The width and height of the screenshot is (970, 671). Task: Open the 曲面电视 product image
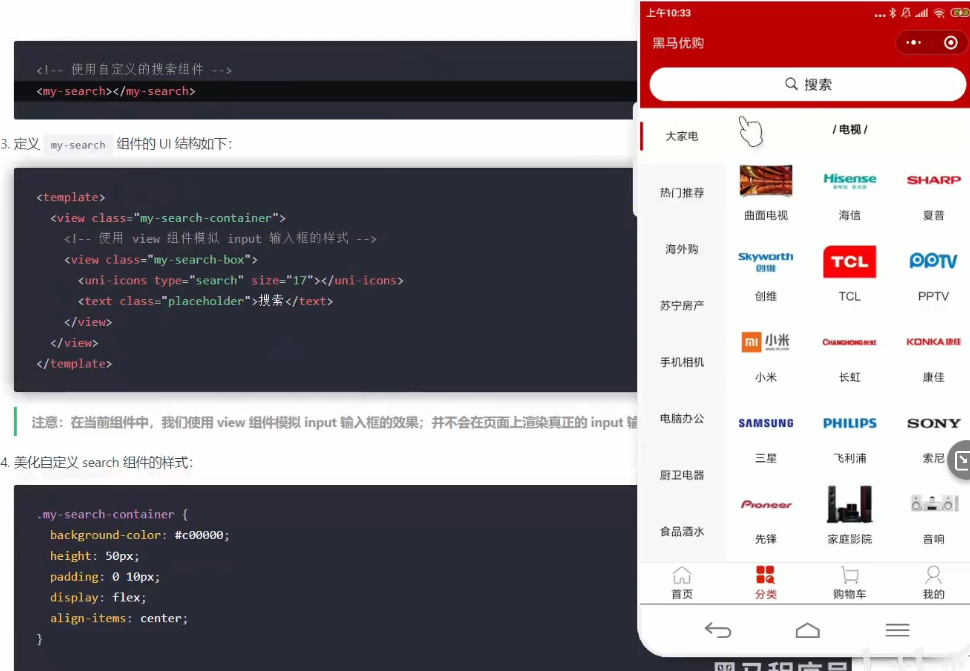pyautogui.click(x=766, y=181)
